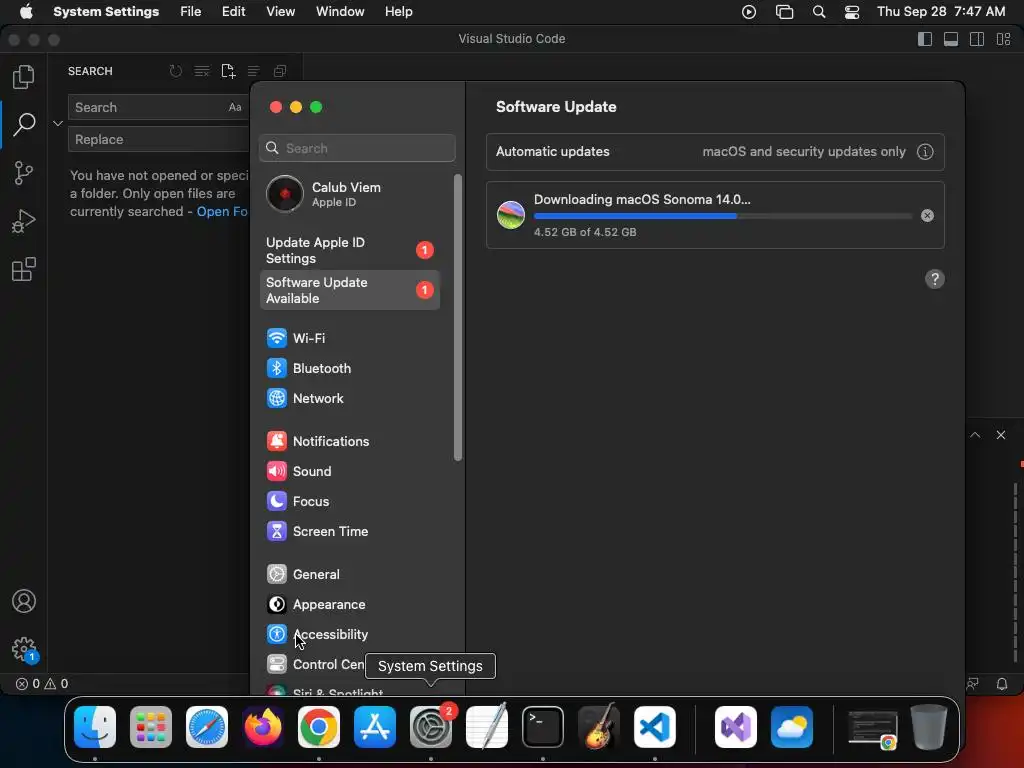Open Firefox from the Dock
This screenshot has height=768, width=1024.
(x=263, y=727)
